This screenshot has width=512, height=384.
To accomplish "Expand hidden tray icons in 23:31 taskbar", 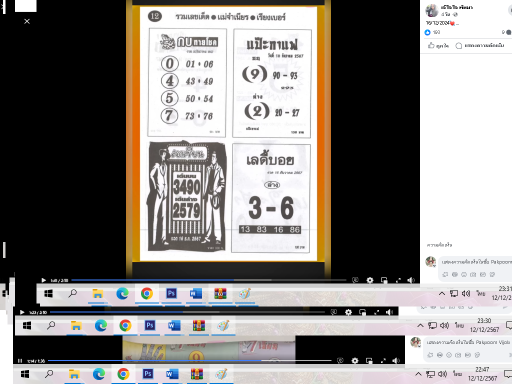I will tap(442, 294).
